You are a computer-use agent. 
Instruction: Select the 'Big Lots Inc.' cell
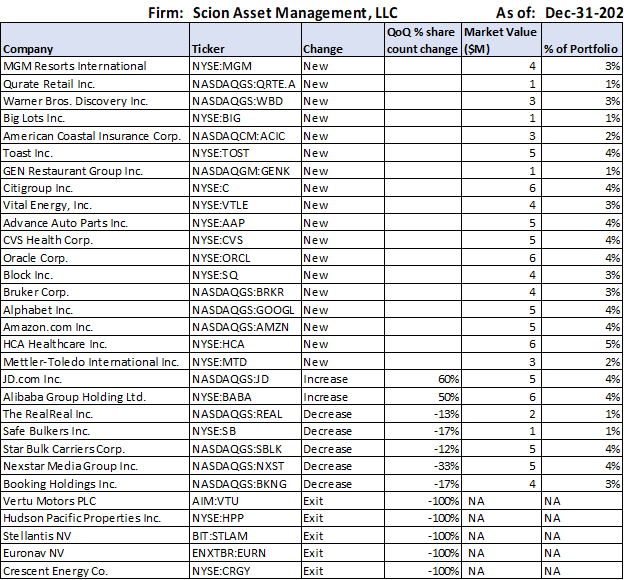(95, 118)
